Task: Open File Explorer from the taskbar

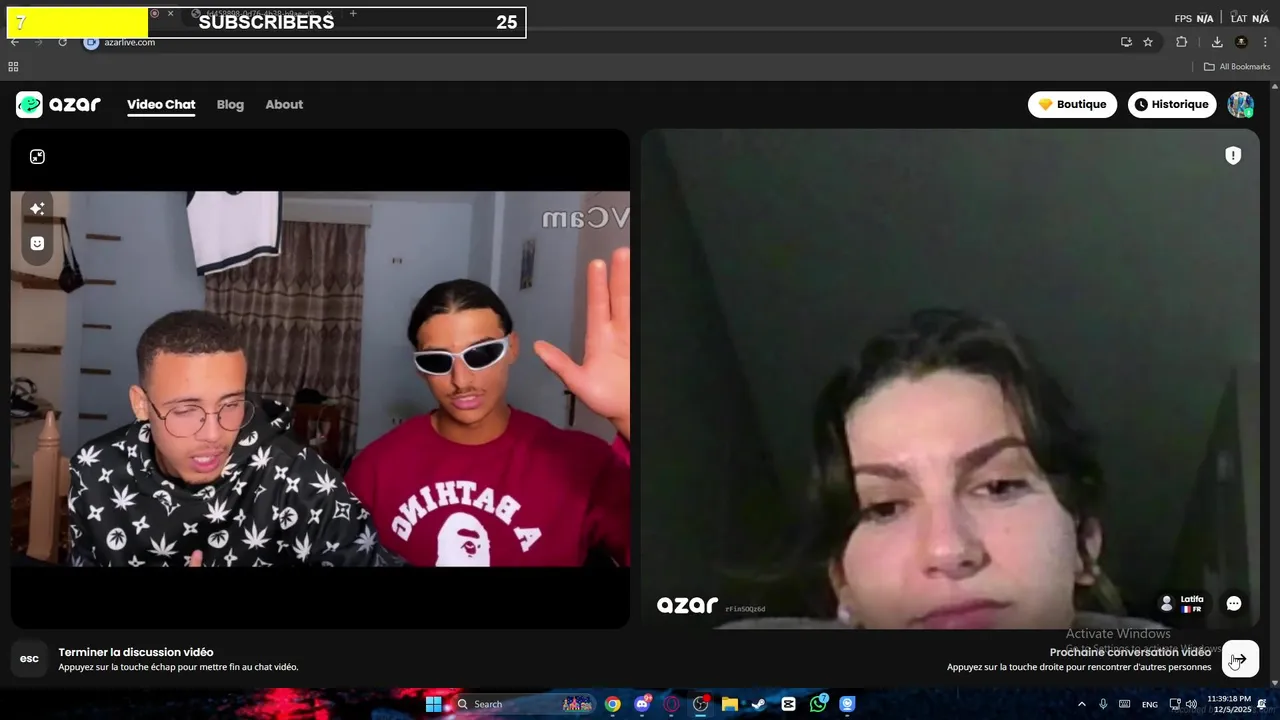Action: pos(730,704)
